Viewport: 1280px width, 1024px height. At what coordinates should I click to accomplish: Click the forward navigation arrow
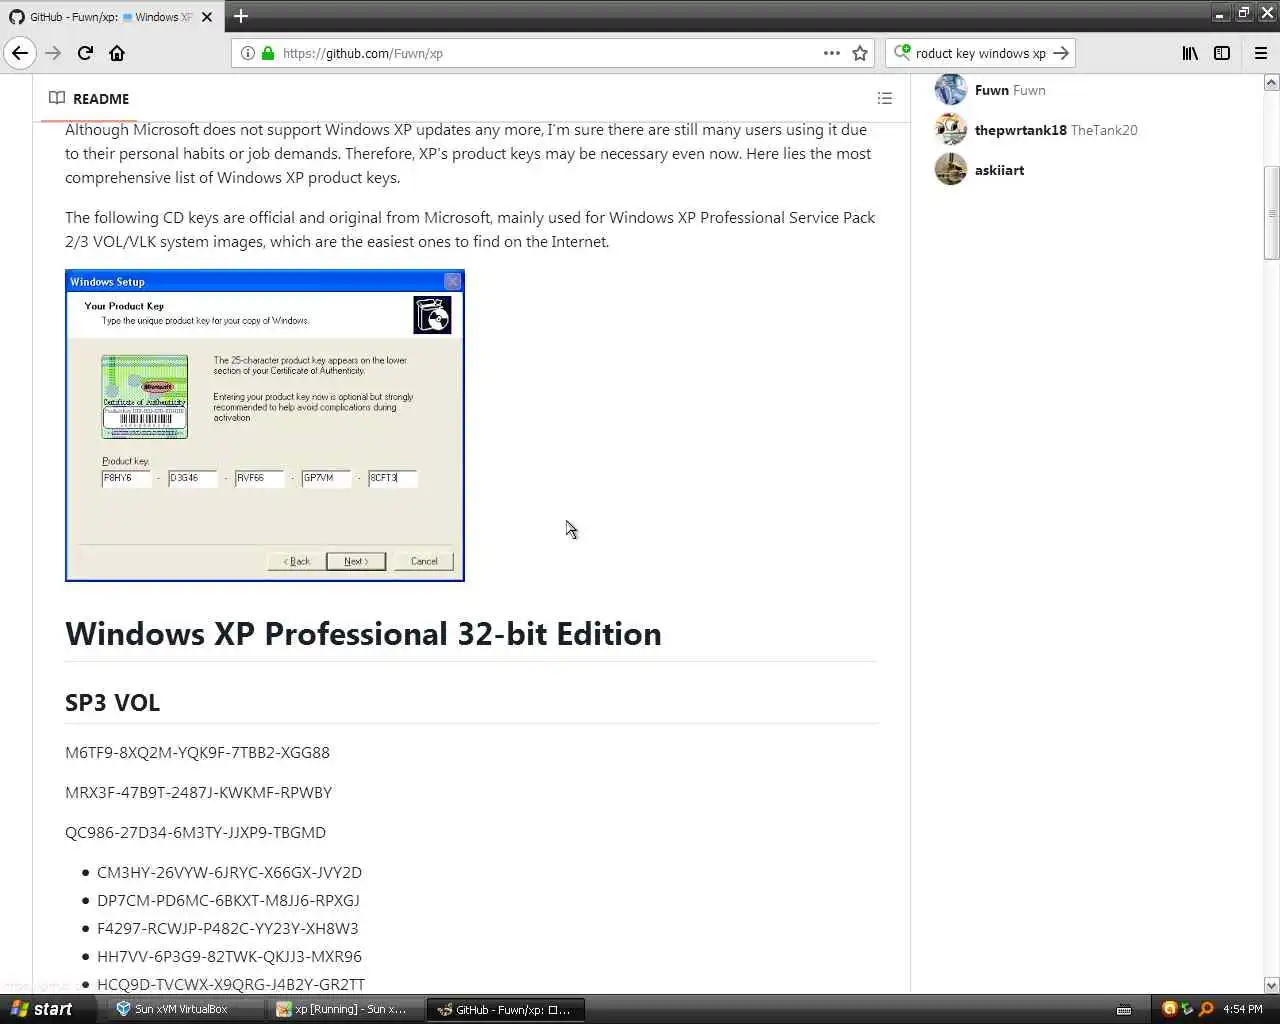point(53,53)
